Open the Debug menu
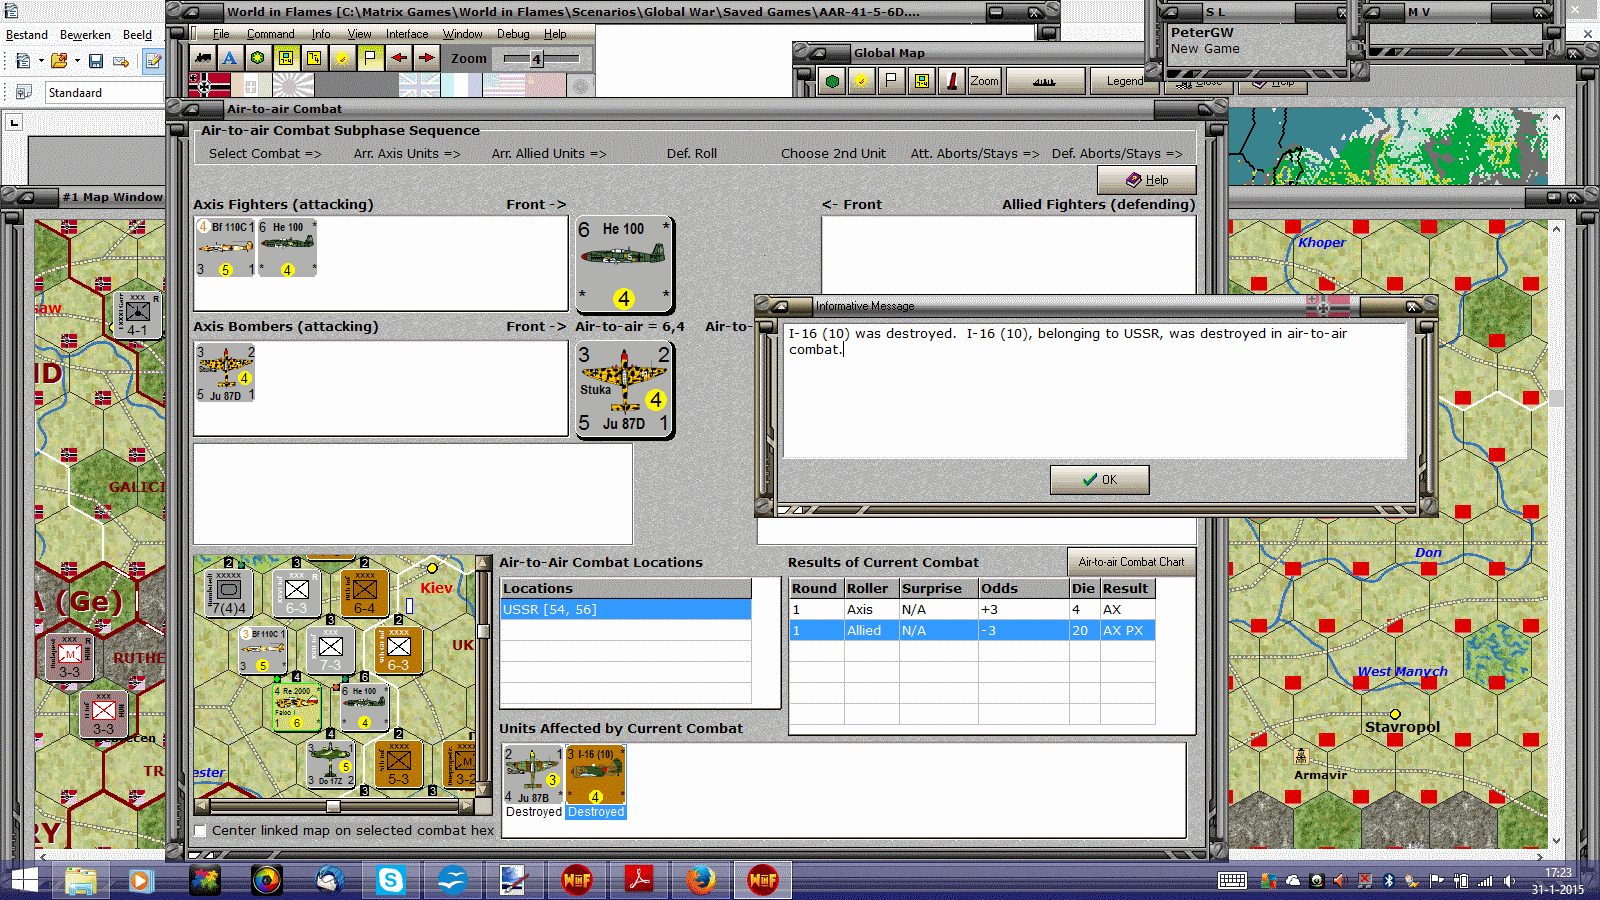Screen dimensions: 1600x900 click(x=513, y=34)
